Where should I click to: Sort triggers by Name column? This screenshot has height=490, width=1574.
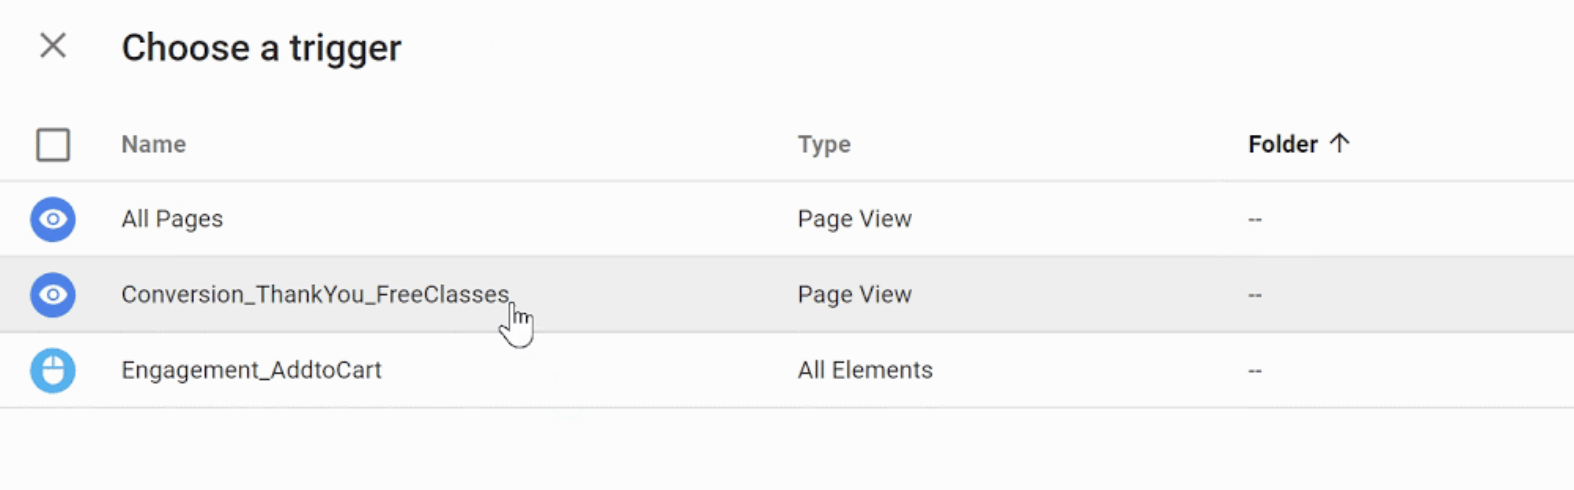coord(153,145)
